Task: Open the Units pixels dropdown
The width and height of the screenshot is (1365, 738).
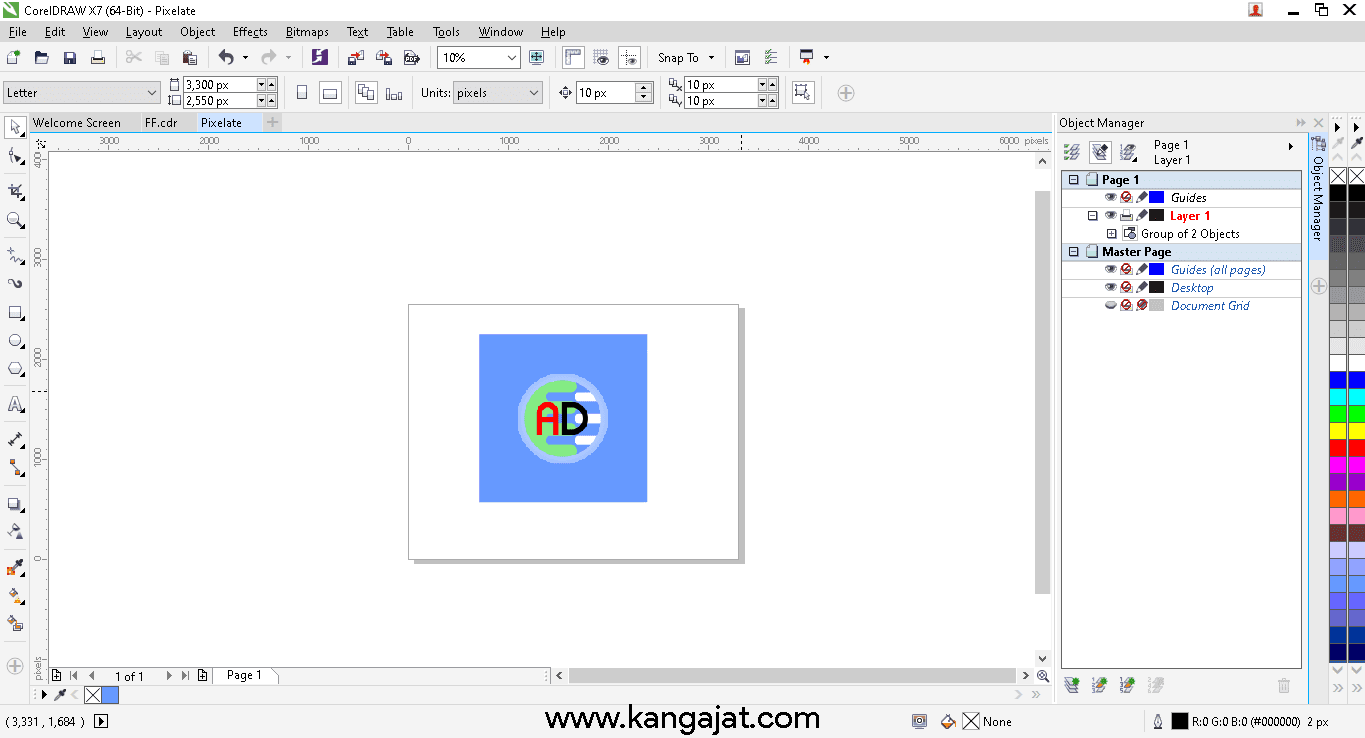Action: coord(534,93)
